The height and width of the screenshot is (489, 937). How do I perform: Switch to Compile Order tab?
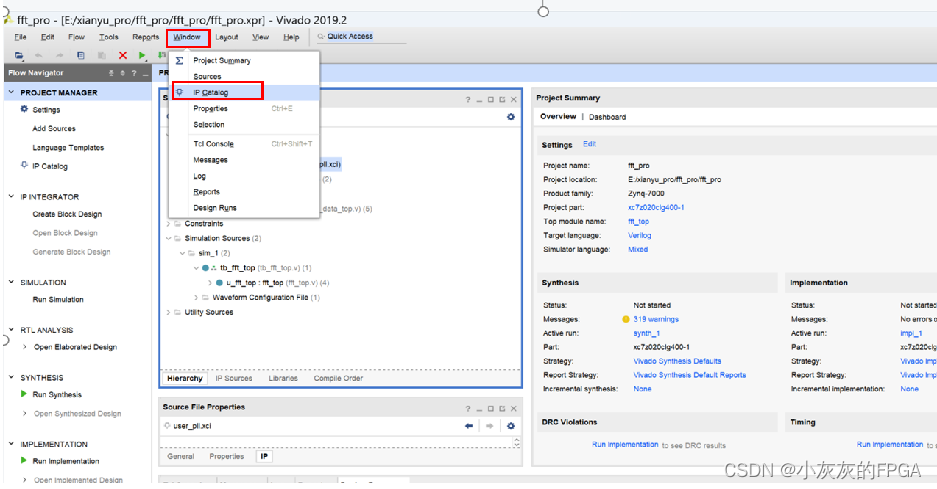coord(338,378)
